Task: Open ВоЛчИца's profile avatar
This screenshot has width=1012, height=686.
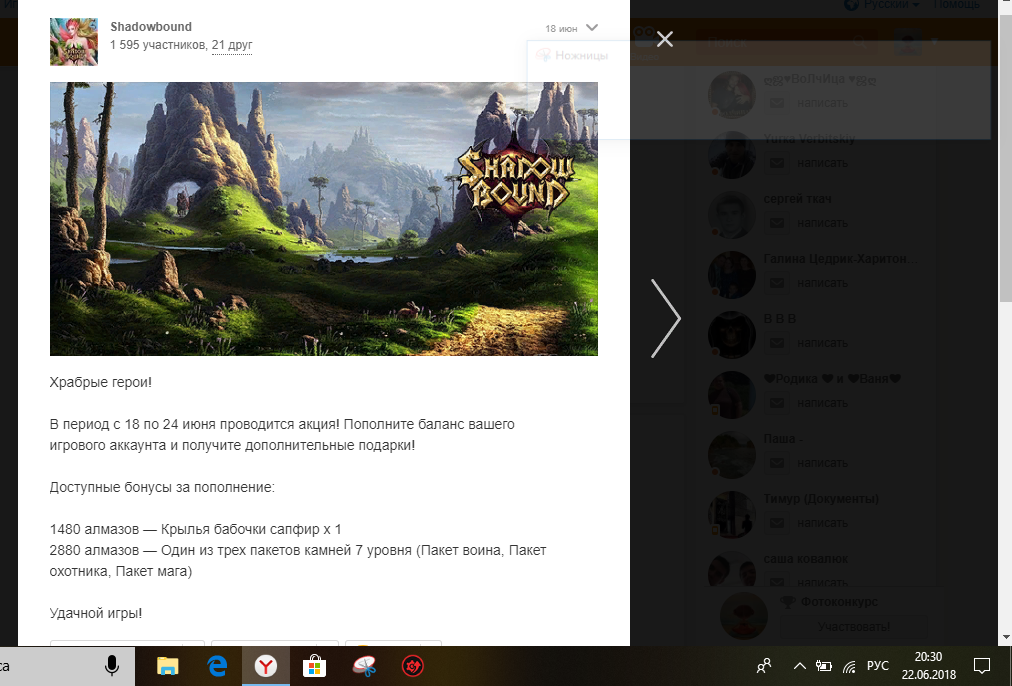Action: coord(732,95)
